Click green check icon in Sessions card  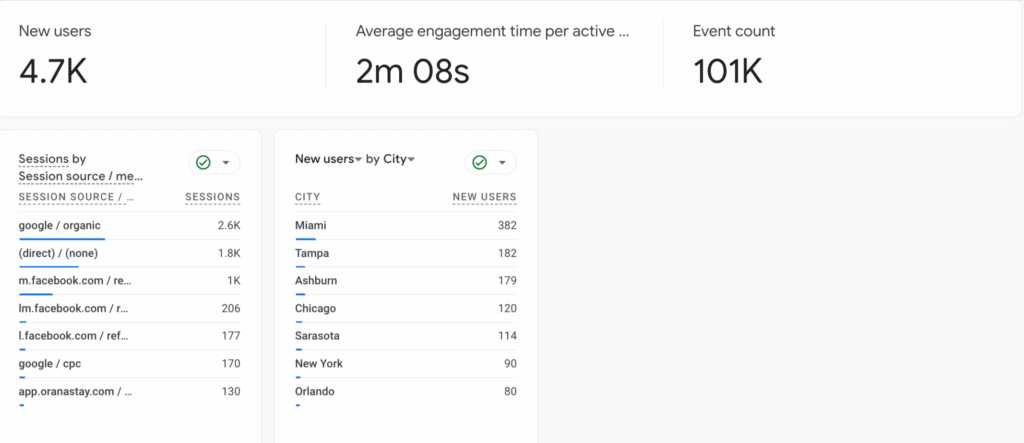coord(204,163)
